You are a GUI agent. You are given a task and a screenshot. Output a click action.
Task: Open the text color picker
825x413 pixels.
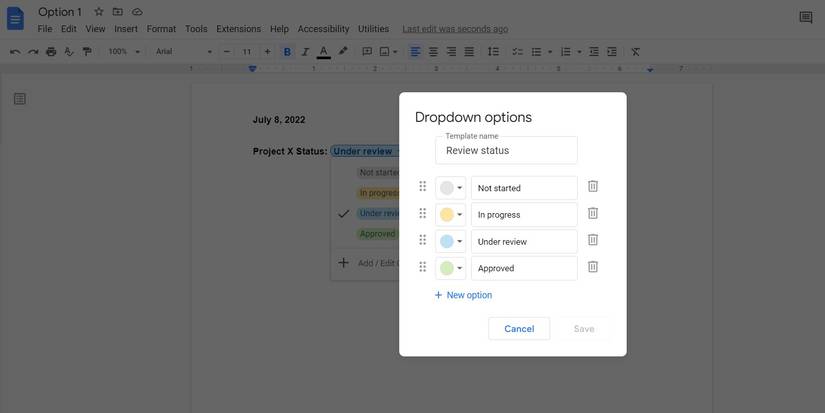(324, 52)
